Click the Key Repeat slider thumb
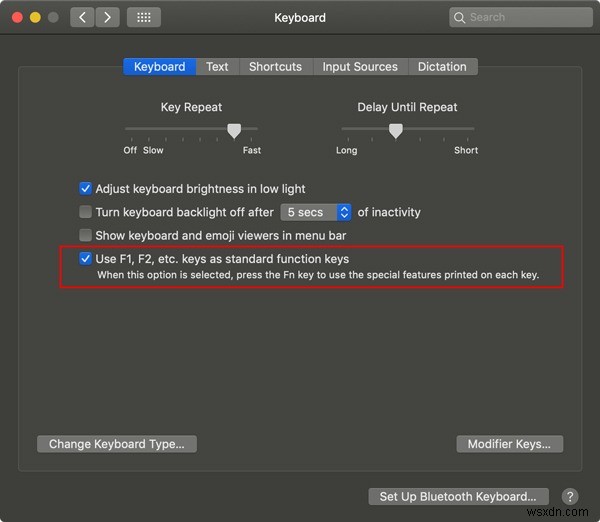 [234, 131]
